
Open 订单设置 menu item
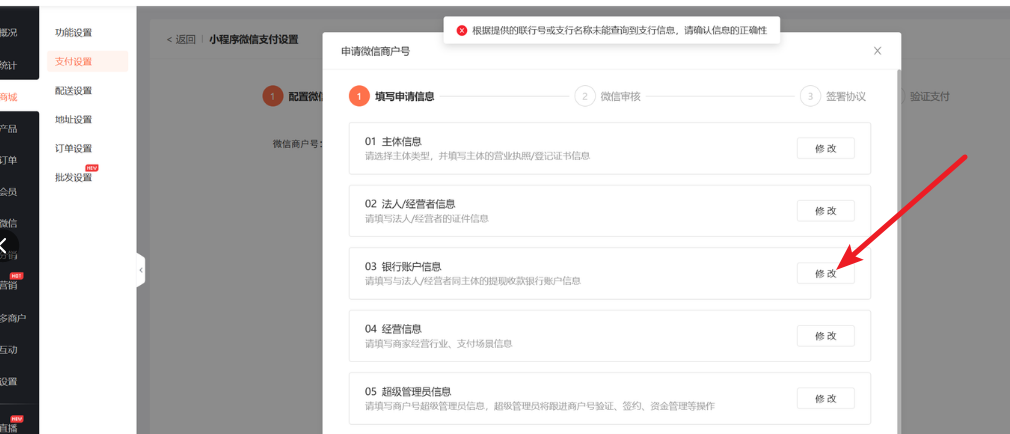coord(73,148)
